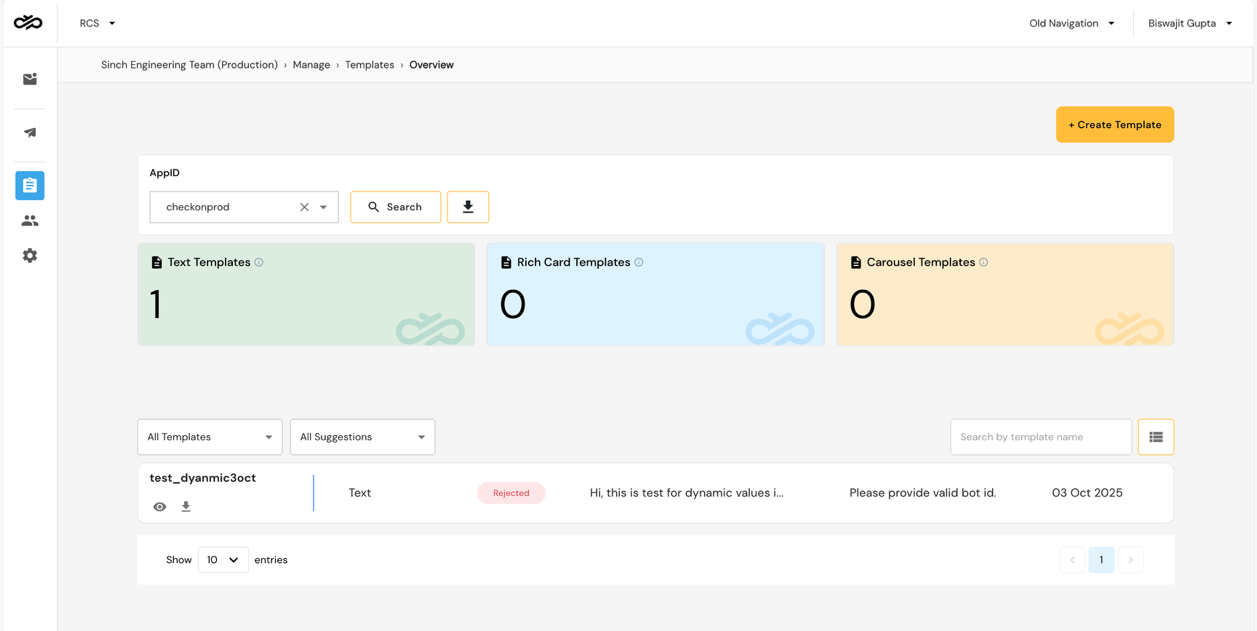Open the contacts people sidebar icon

click(30, 220)
